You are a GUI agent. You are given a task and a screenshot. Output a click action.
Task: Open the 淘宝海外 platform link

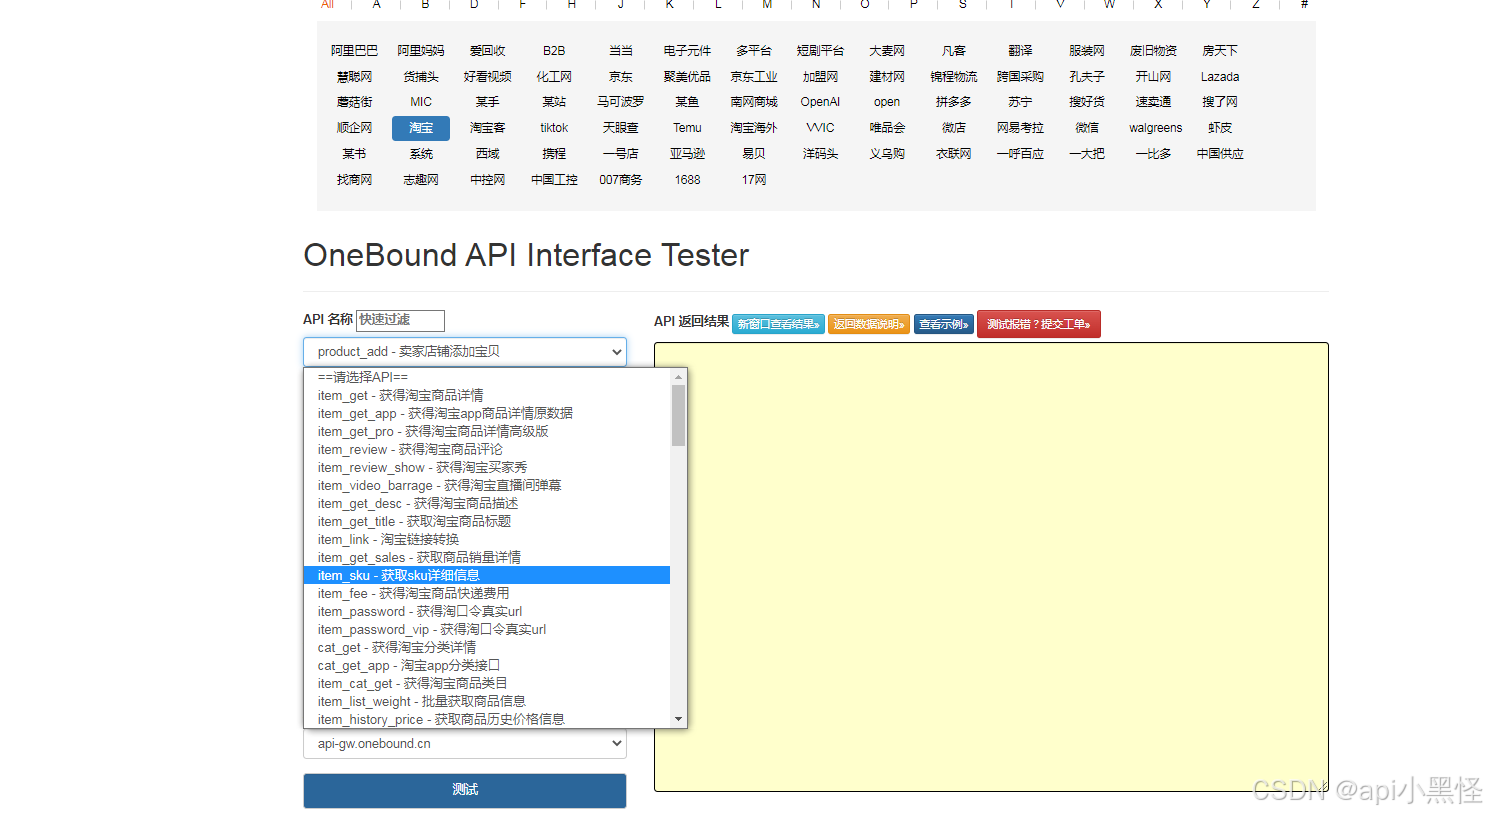pos(754,128)
